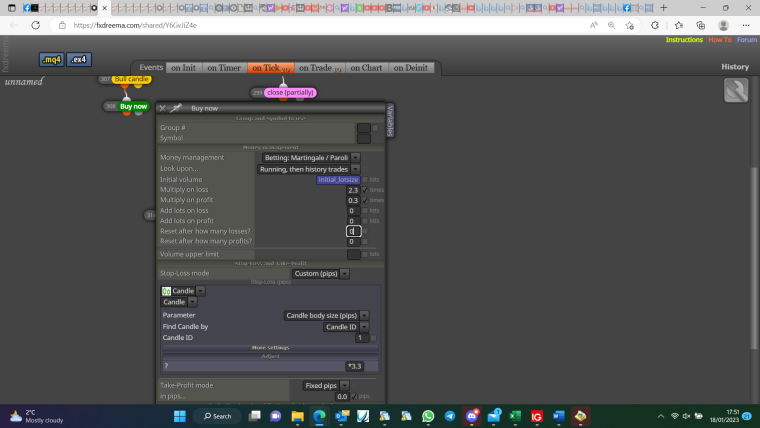Click the Symbol input field
The image size is (760, 428).
point(364,138)
